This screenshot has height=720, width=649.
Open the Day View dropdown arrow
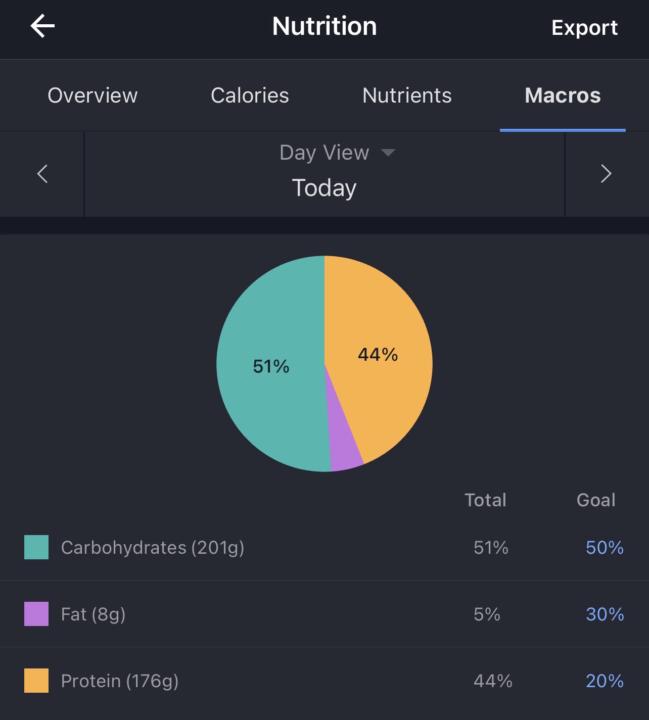click(x=388, y=153)
